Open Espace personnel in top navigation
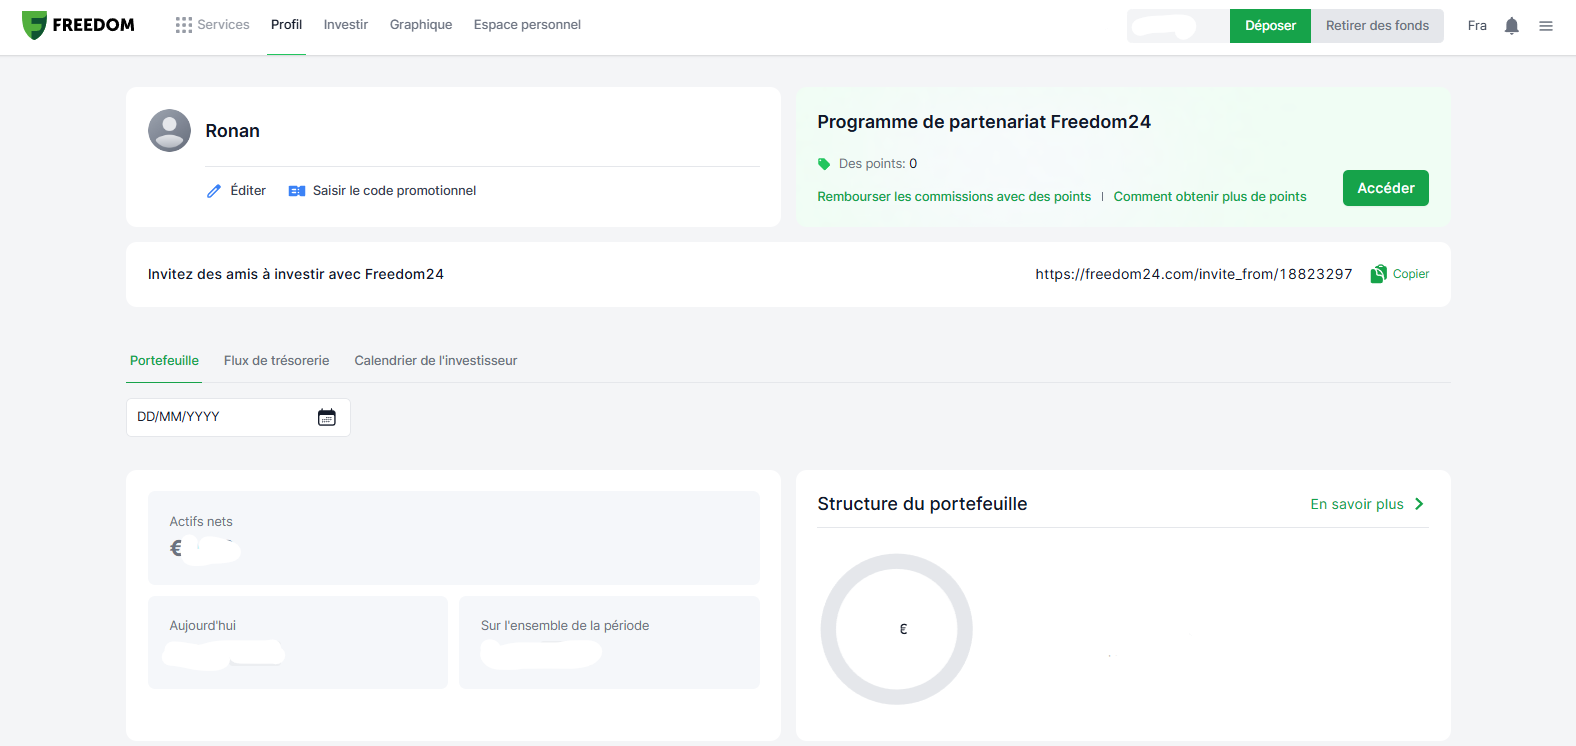 click(527, 25)
